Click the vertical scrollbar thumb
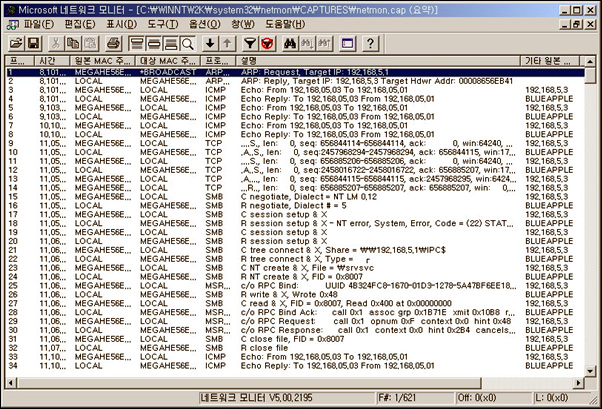This screenshot has width=602, height=409. 590,74
